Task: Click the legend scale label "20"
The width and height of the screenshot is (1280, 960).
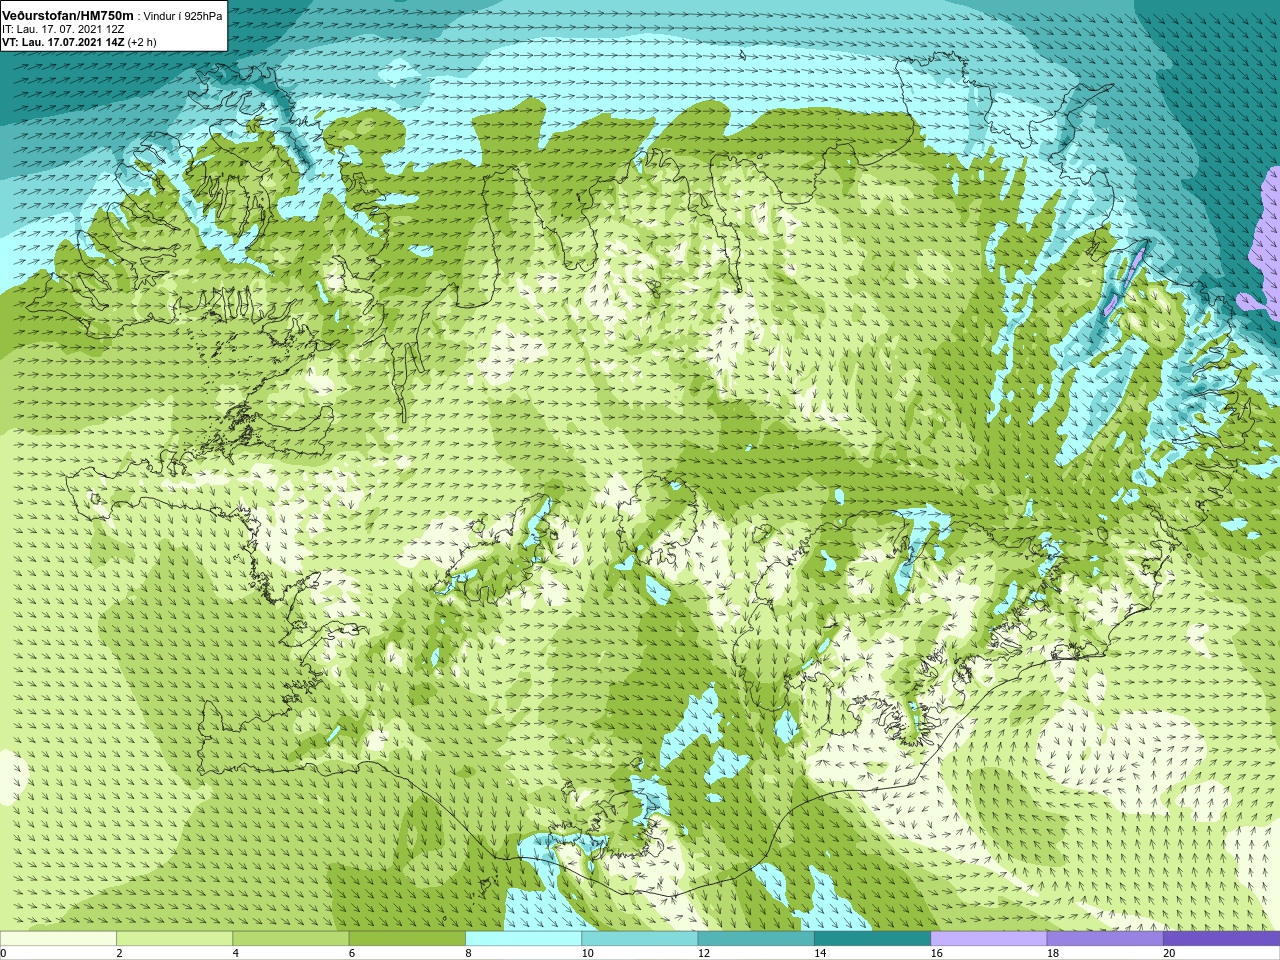Action: point(1169,953)
